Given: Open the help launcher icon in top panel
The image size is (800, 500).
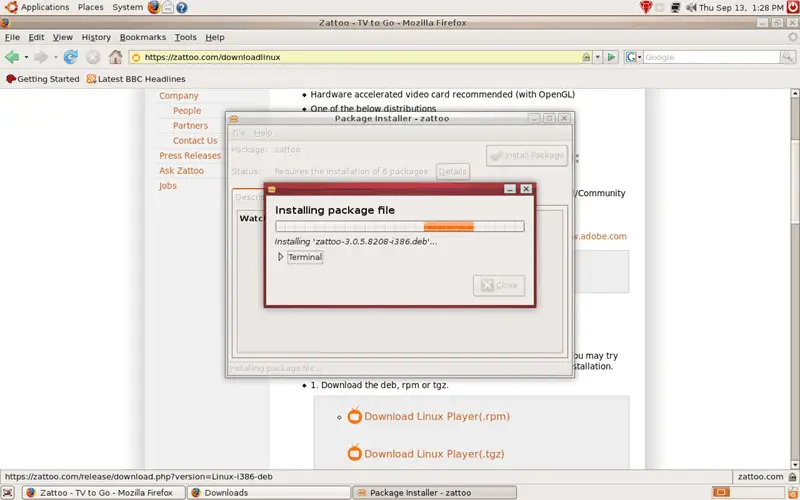Looking at the screenshot, I should [x=181, y=8].
